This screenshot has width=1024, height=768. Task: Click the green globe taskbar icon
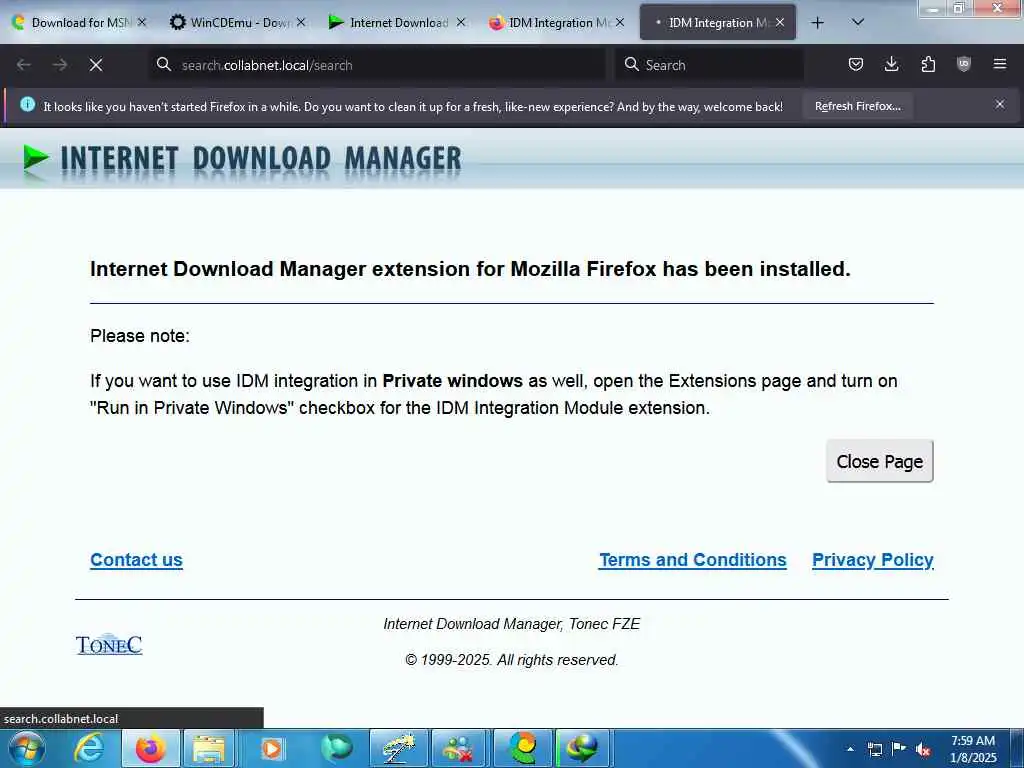pos(336,748)
